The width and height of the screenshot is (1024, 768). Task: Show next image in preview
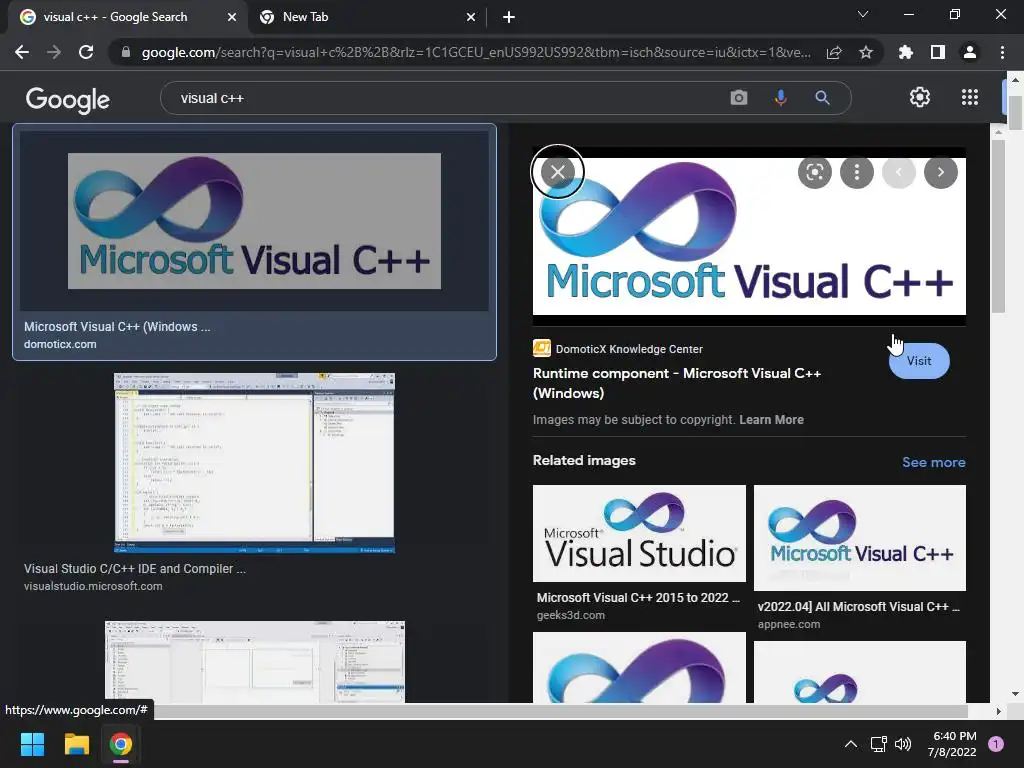[x=940, y=172]
